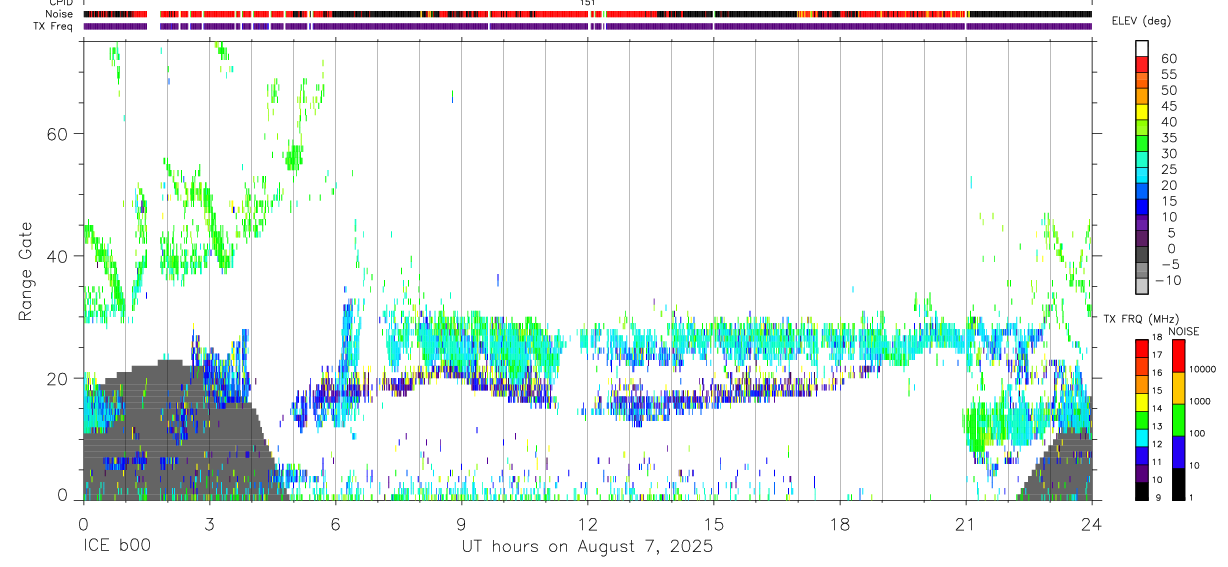The image size is (1228, 567).
Task: Click the 'Noise' row label at top
Action: [x=59, y=14]
